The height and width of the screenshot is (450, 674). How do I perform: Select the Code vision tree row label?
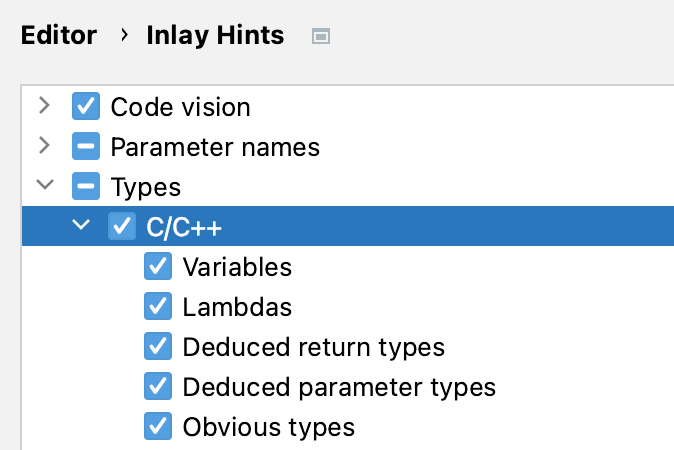pos(180,106)
